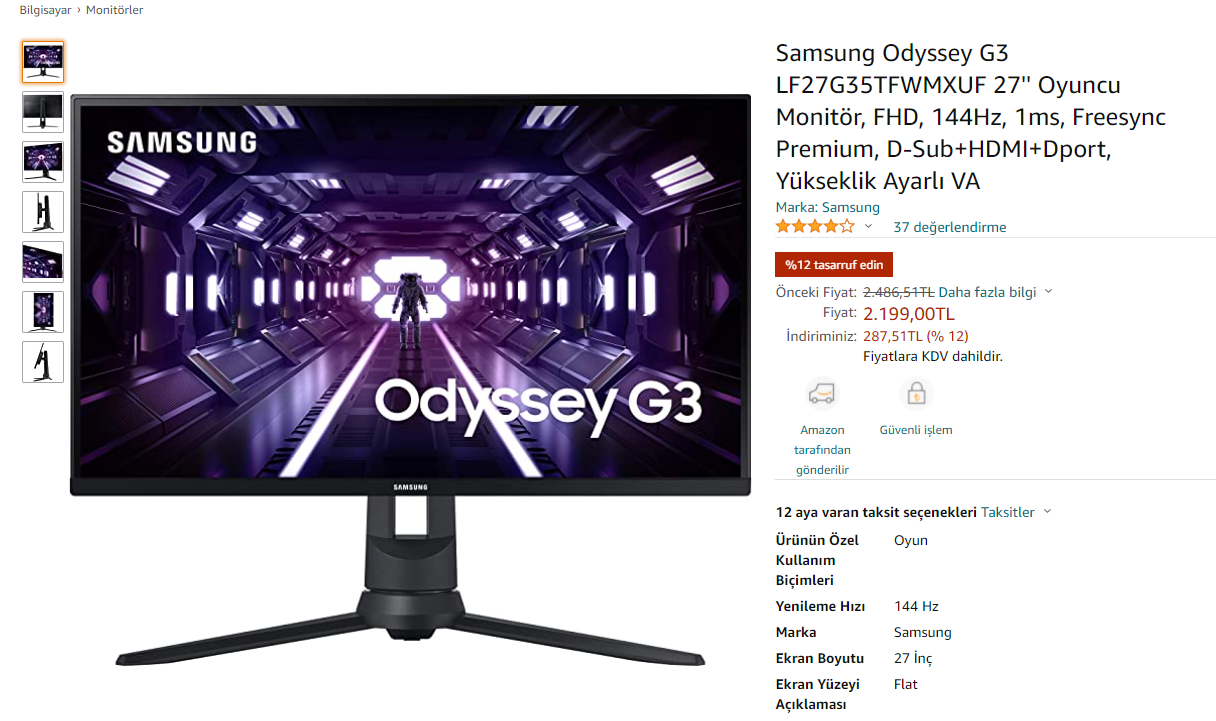The height and width of the screenshot is (721, 1216).
Task: Select the first front-view monitor thumbnail
Action: pyautogui.click(x=43, y=62)
